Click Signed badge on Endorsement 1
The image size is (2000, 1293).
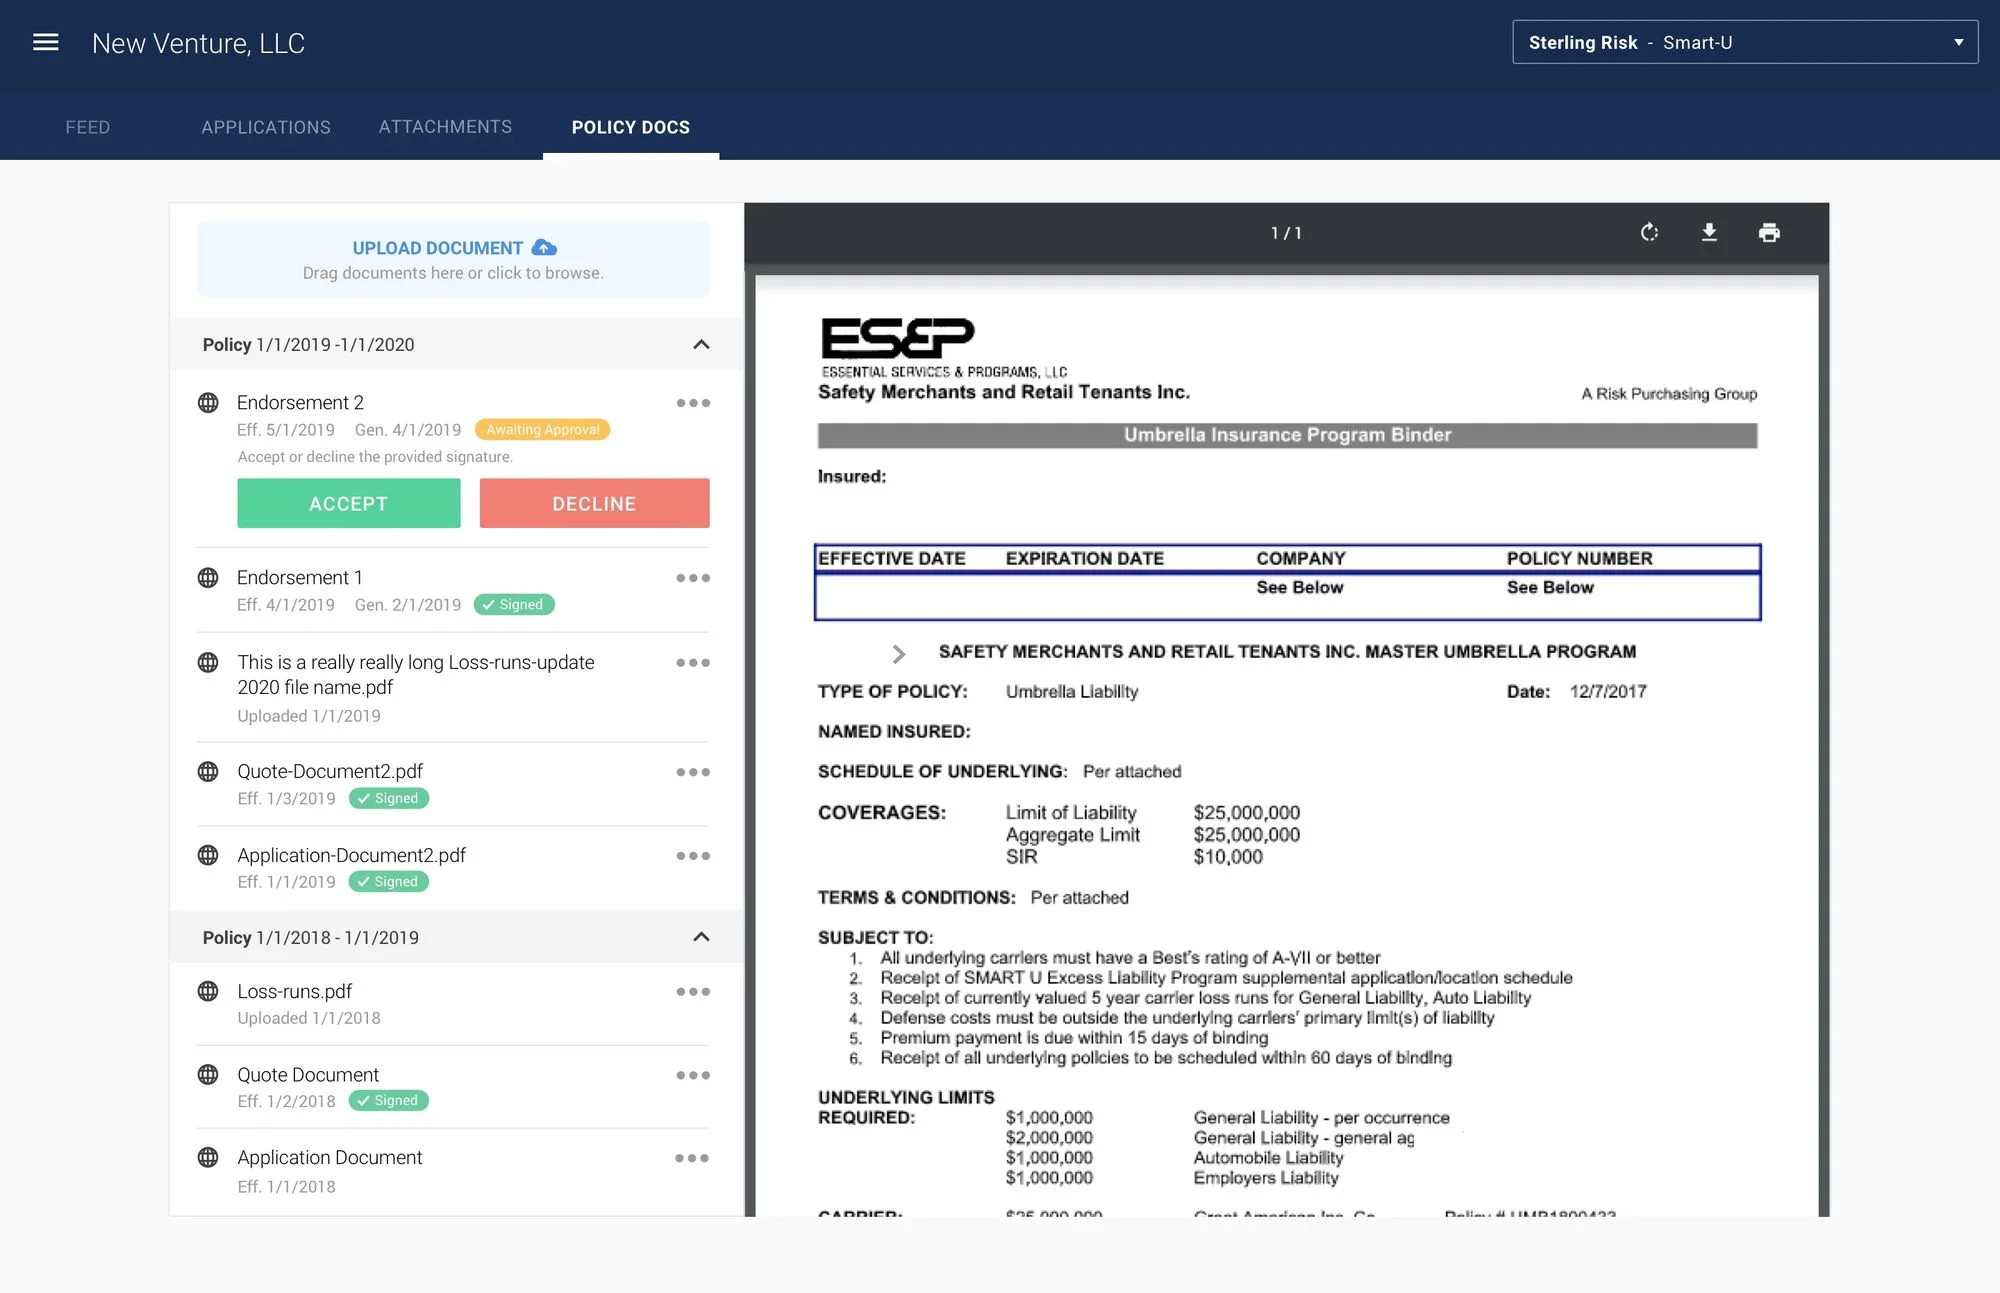coord(514,604)
